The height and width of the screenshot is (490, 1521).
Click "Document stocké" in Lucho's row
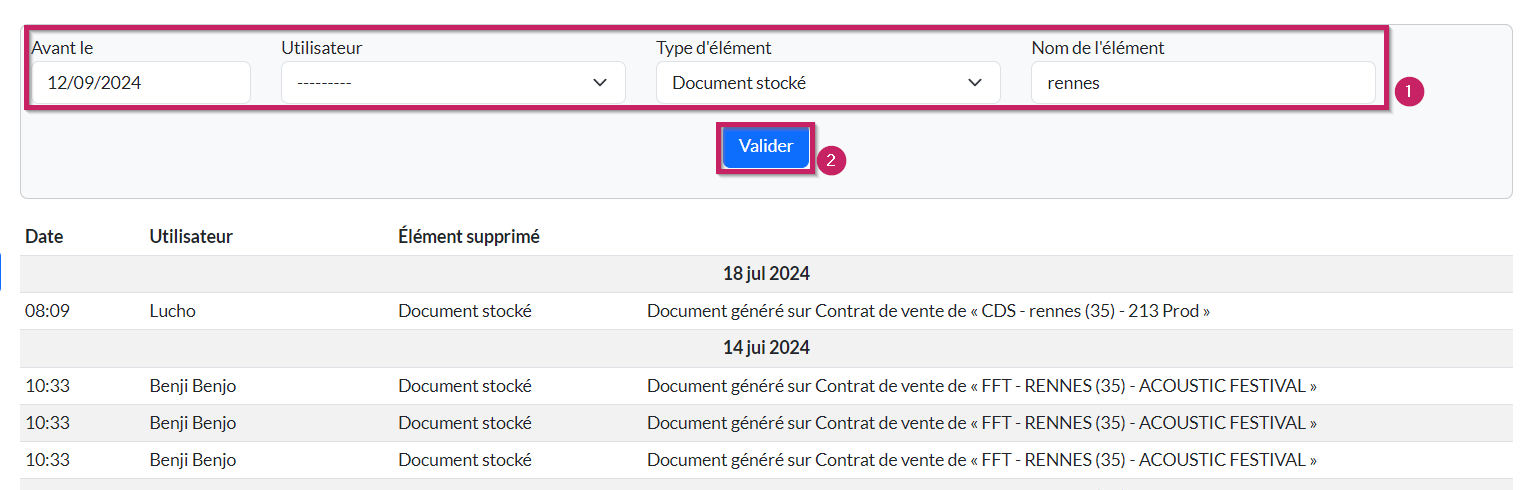click(x=464, y=311)
